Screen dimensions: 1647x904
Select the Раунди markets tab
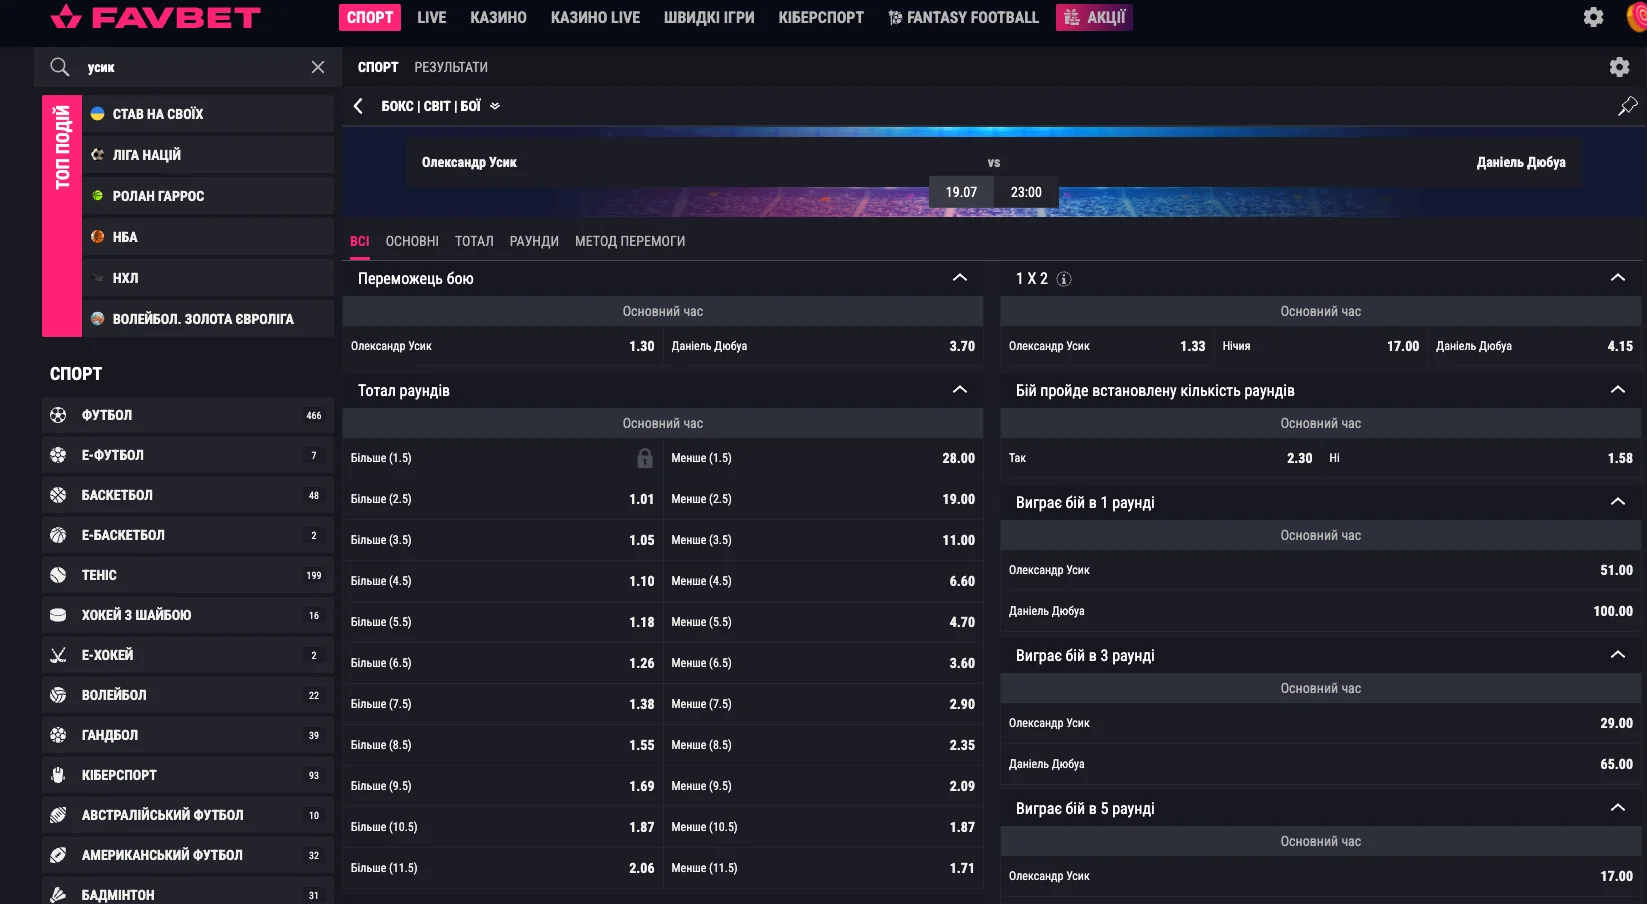tap(534, 241)
